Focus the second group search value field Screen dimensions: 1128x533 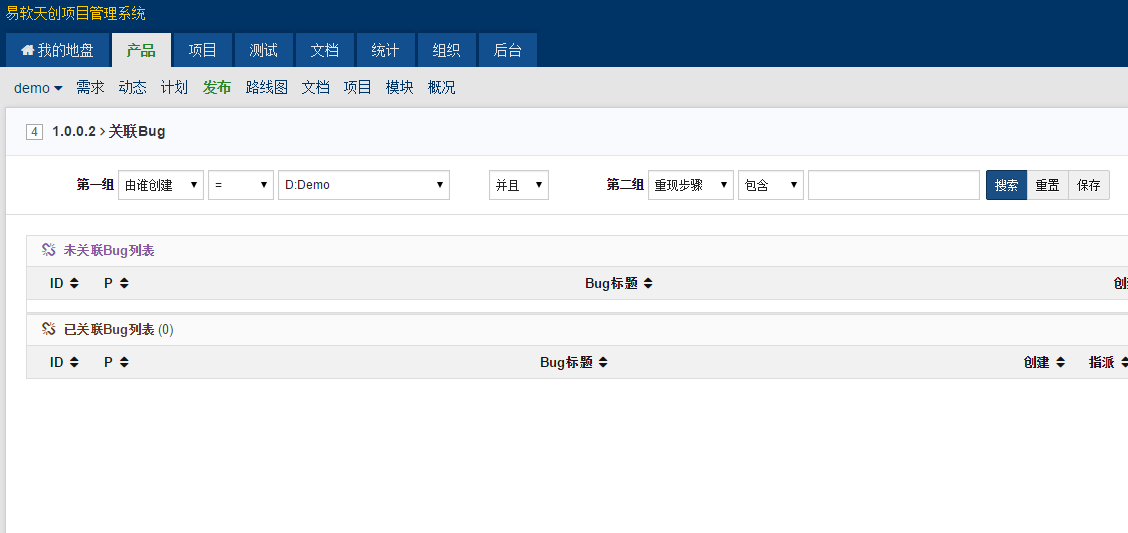point(893,185)
